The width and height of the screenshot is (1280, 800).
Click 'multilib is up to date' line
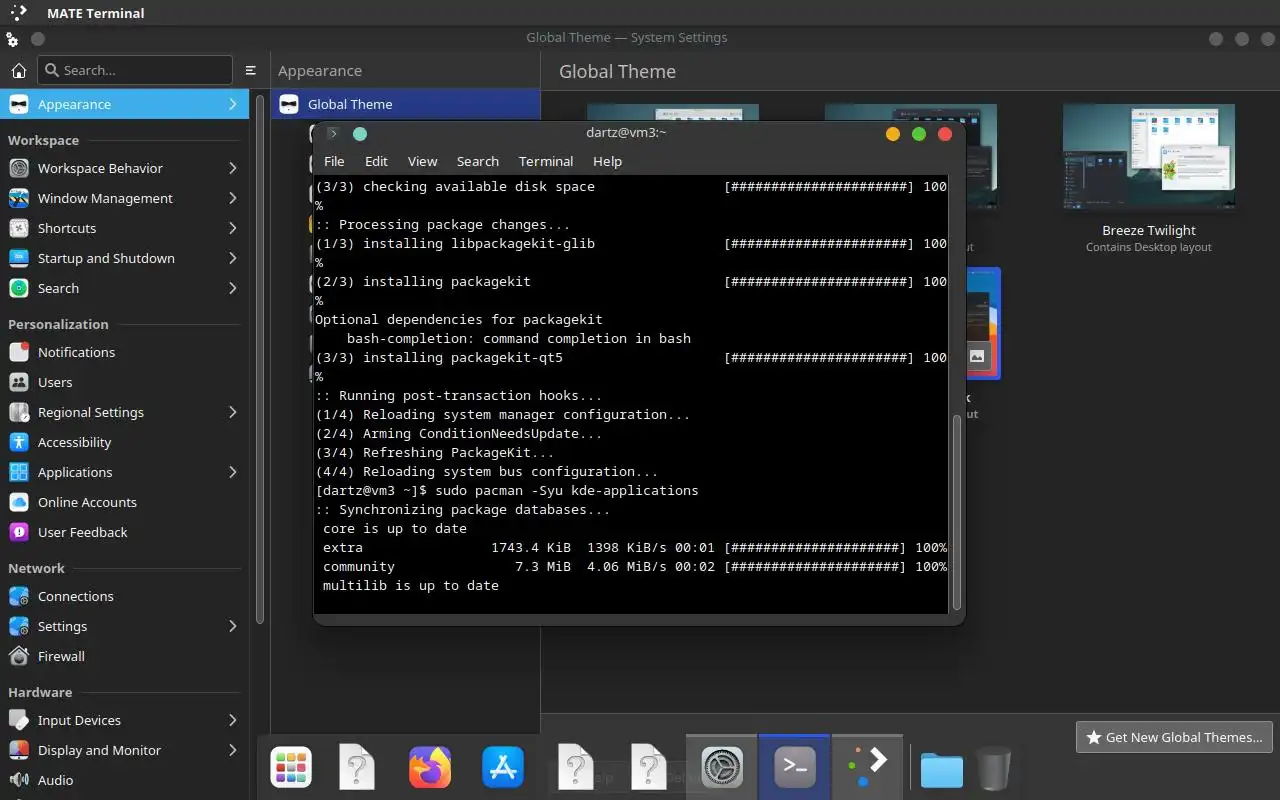[411, 585]
